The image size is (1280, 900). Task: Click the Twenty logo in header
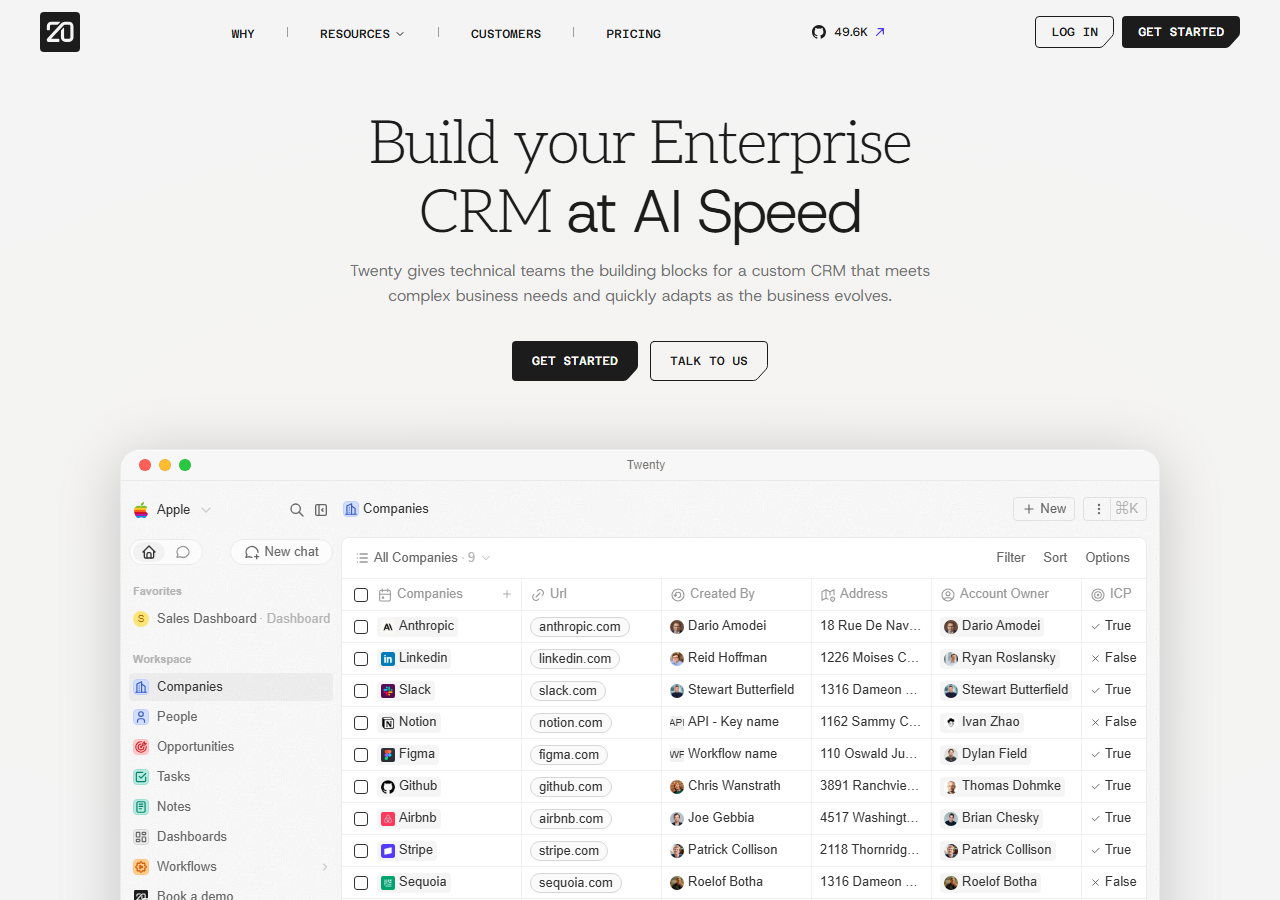click(x=60, y=32)
